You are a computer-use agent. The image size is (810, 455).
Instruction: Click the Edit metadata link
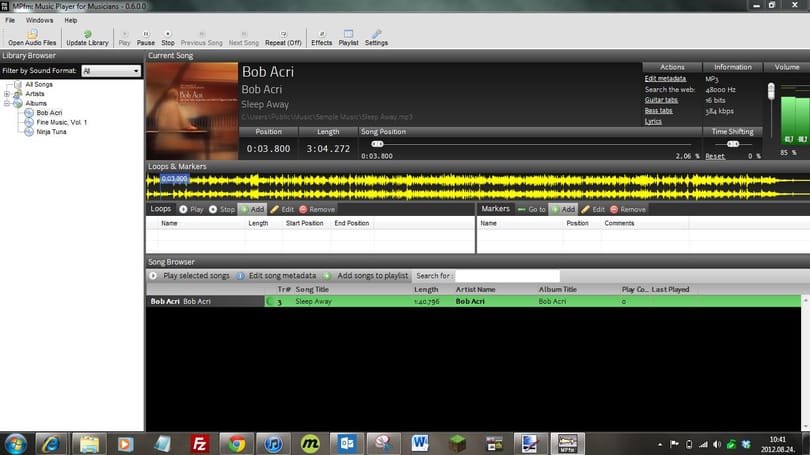pos(665,79)
